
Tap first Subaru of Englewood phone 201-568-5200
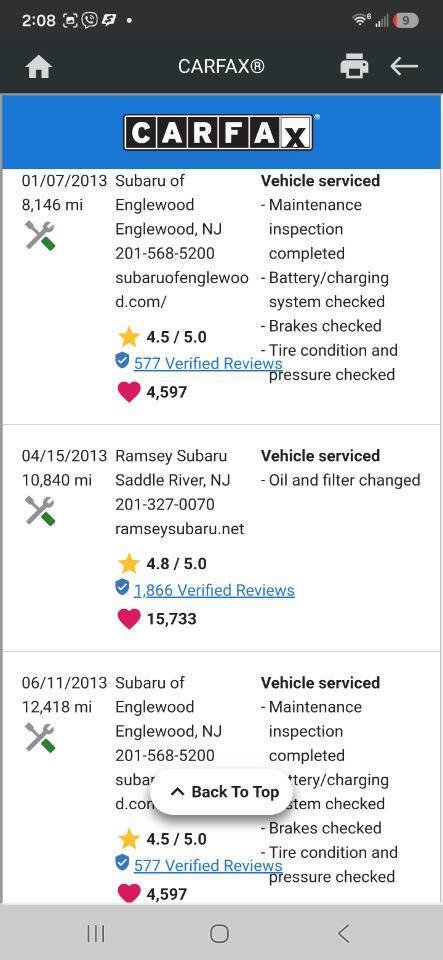pyautogui.click(x=165, y=253)
